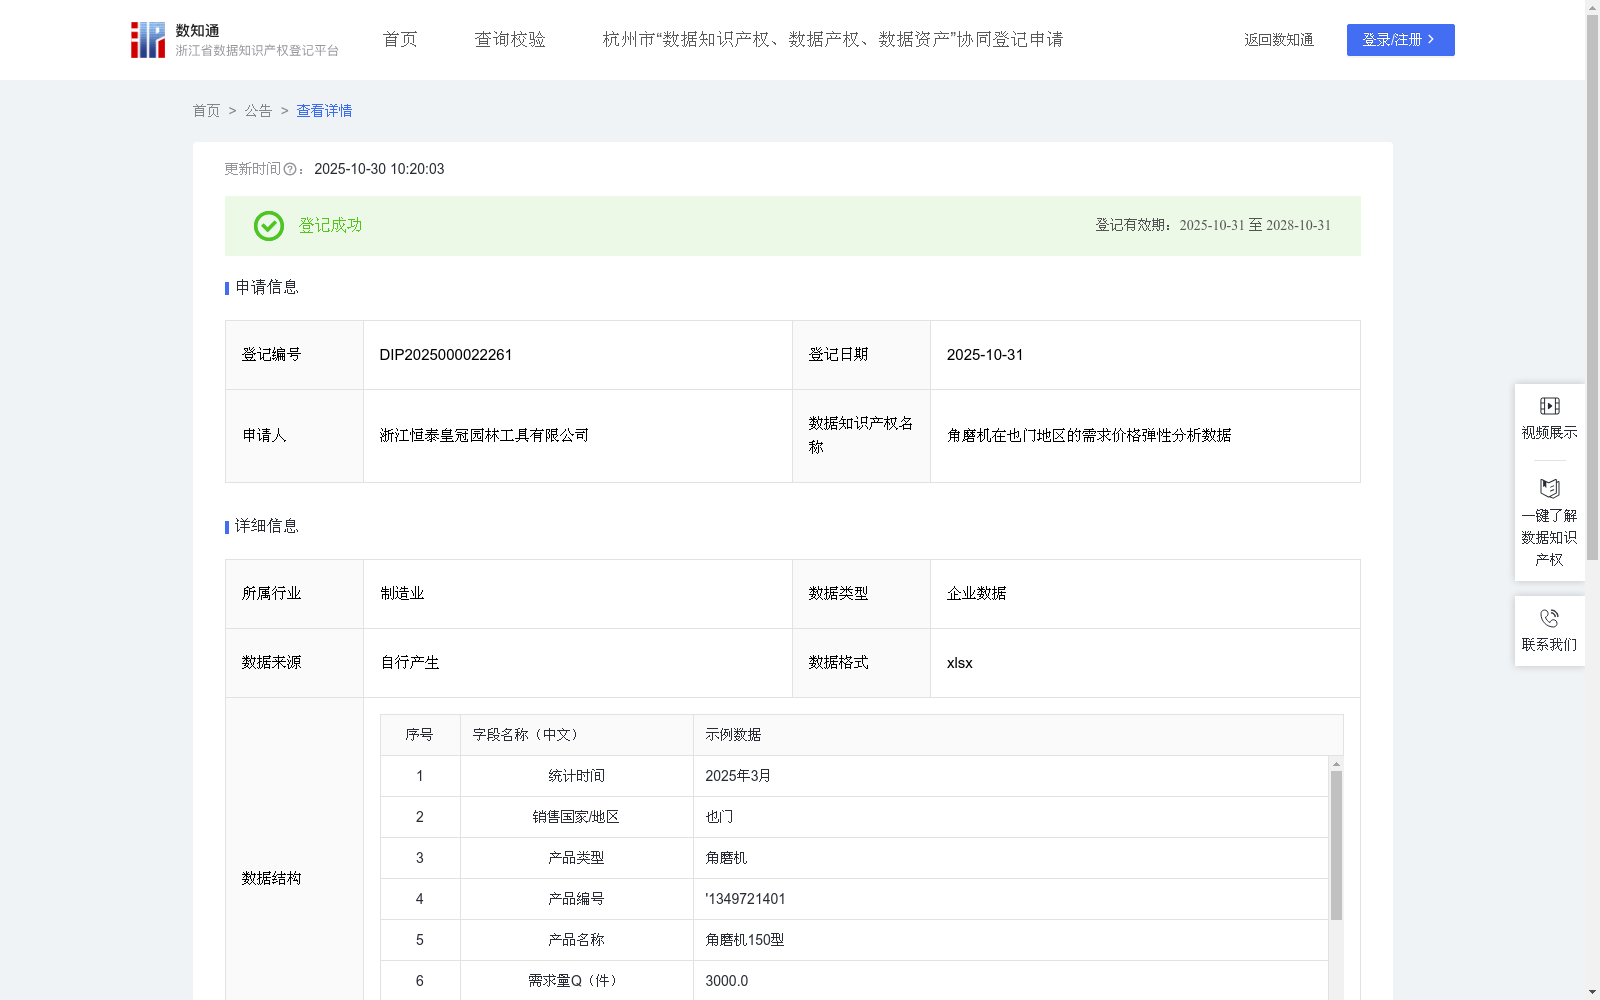Click the green 登记成功 checkmark icon
Viewport: 1600px width, 1000px height.
click(x=269, y=226)
